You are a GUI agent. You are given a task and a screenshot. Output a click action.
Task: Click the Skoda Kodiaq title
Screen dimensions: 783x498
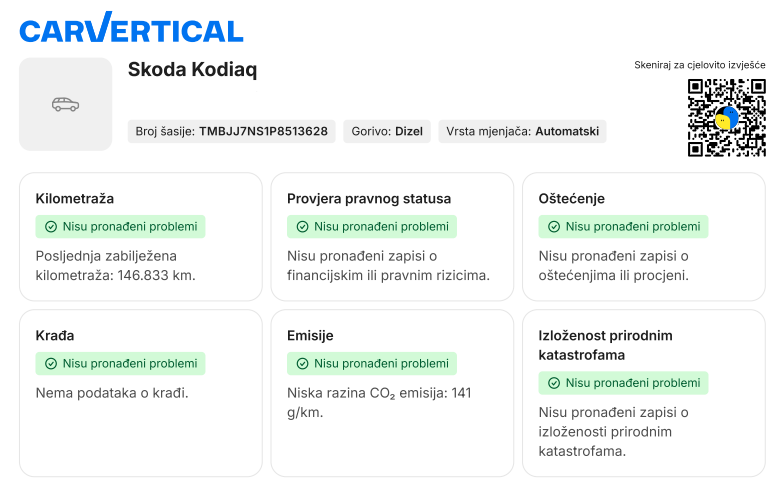[193, 69]
